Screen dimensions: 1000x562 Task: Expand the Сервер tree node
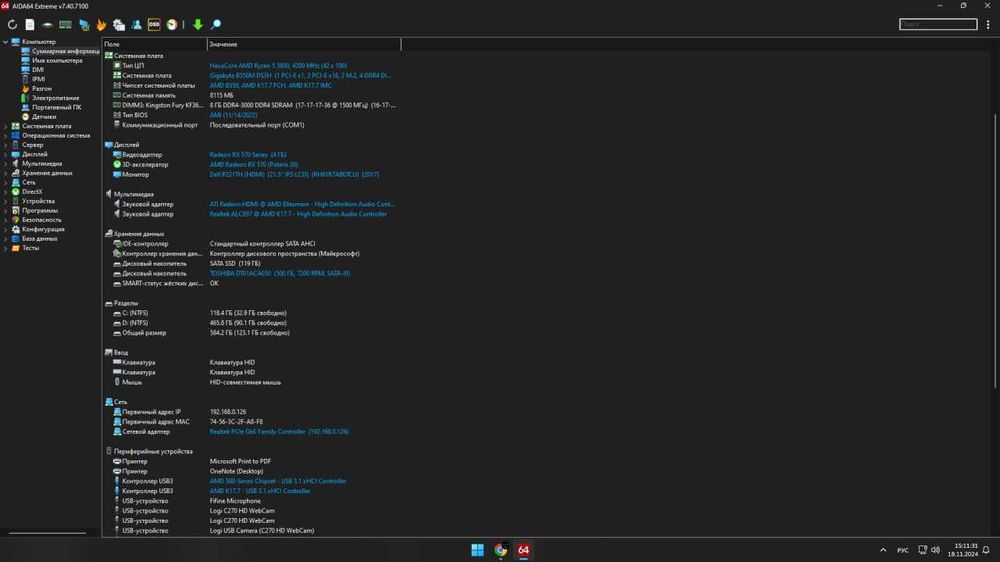coord(6,145)
